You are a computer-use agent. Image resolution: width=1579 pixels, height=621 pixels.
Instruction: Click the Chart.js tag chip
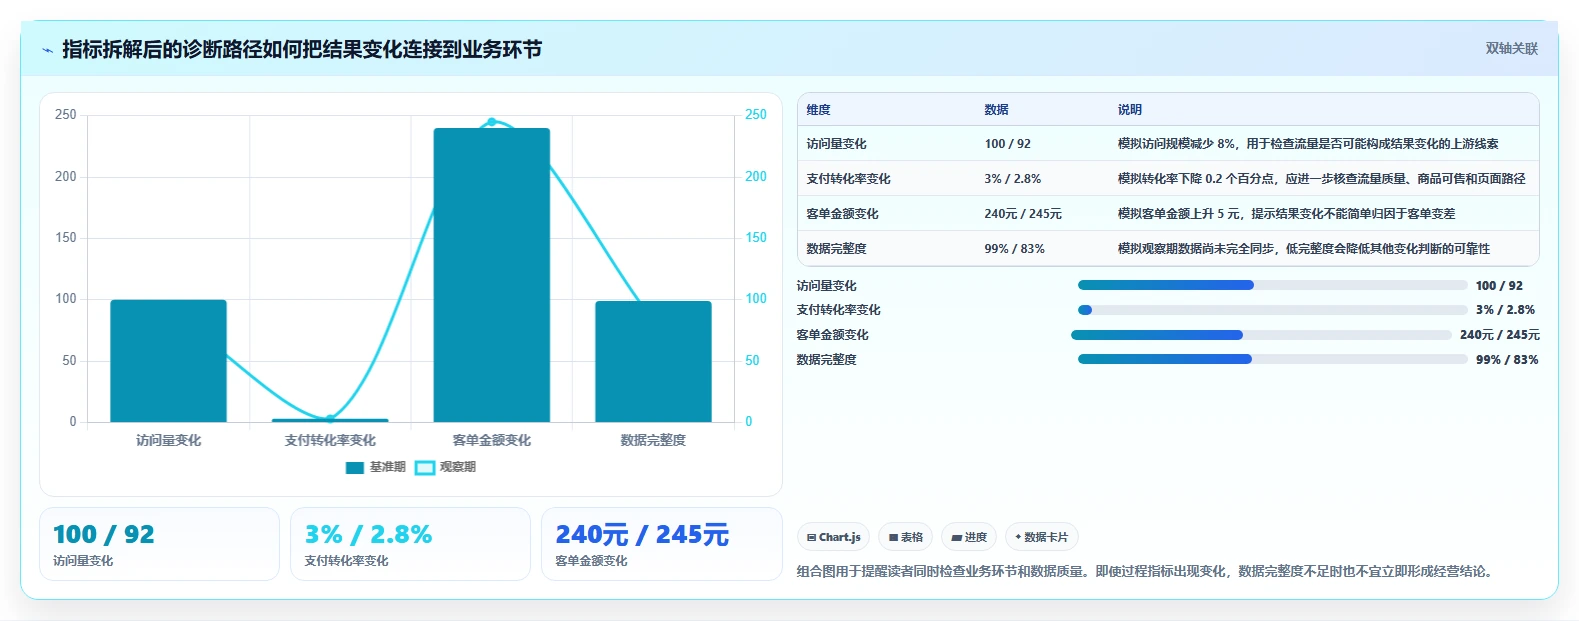(x=833, y=537)
